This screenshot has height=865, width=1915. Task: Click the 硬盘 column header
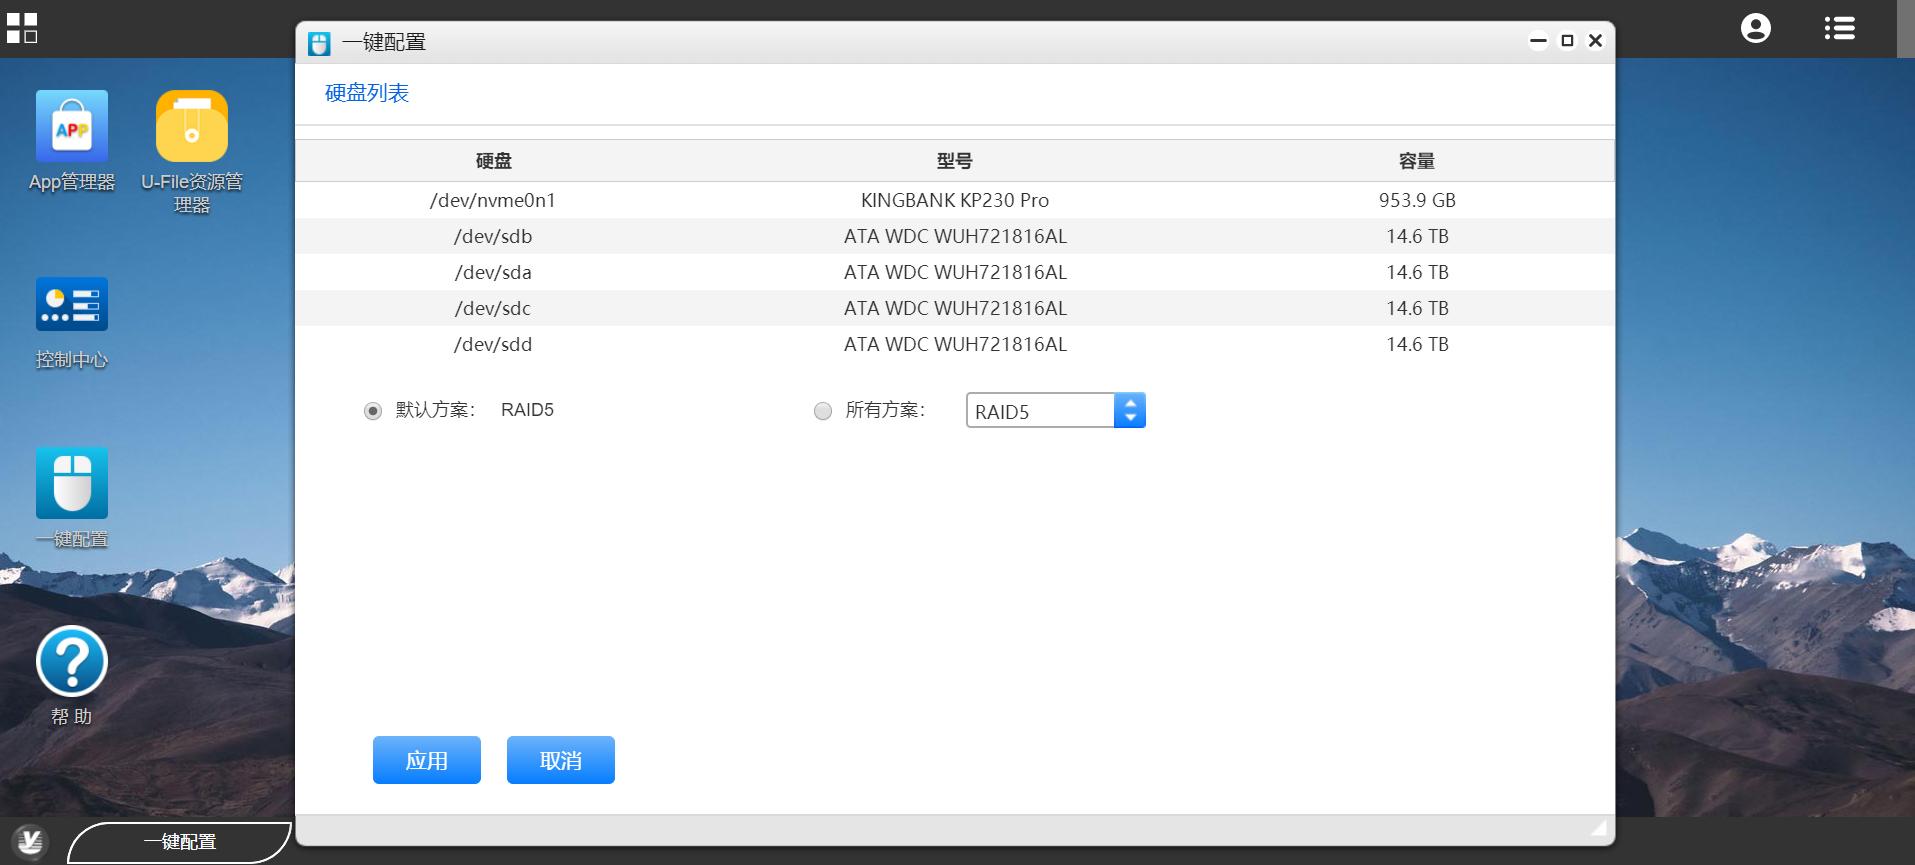[494, 161]
